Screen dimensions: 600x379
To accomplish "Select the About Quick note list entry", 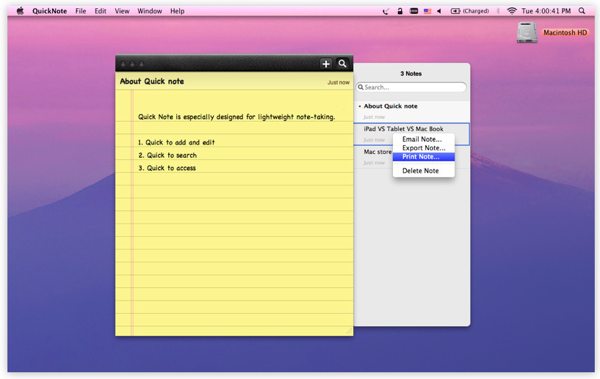I will (412, 111).
